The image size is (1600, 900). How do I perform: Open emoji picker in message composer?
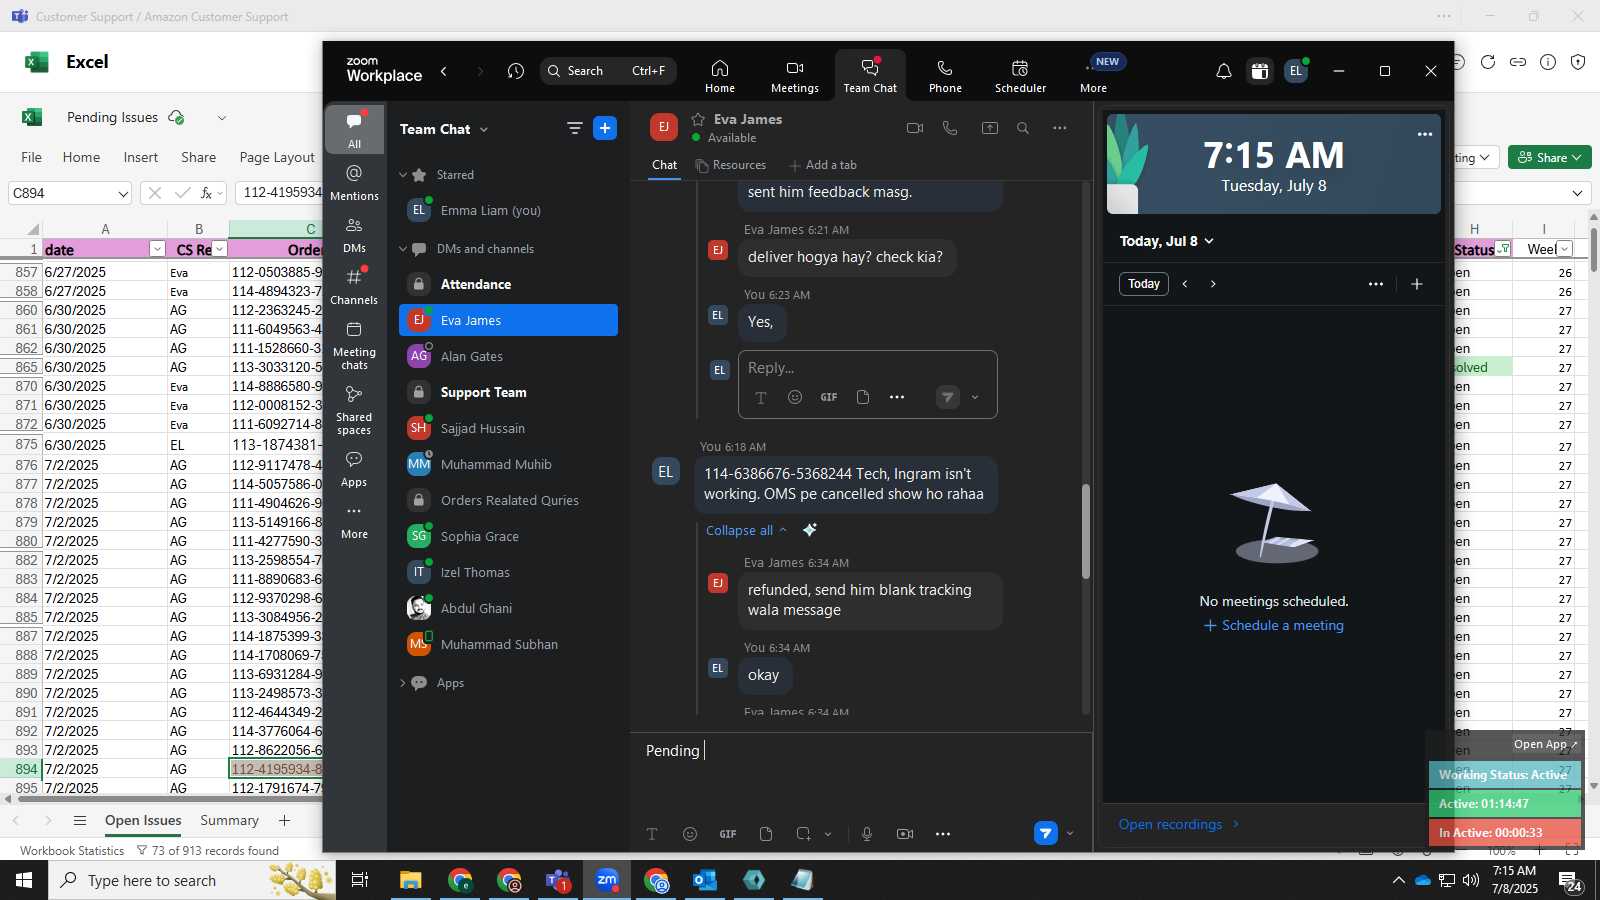coord(690,834)
